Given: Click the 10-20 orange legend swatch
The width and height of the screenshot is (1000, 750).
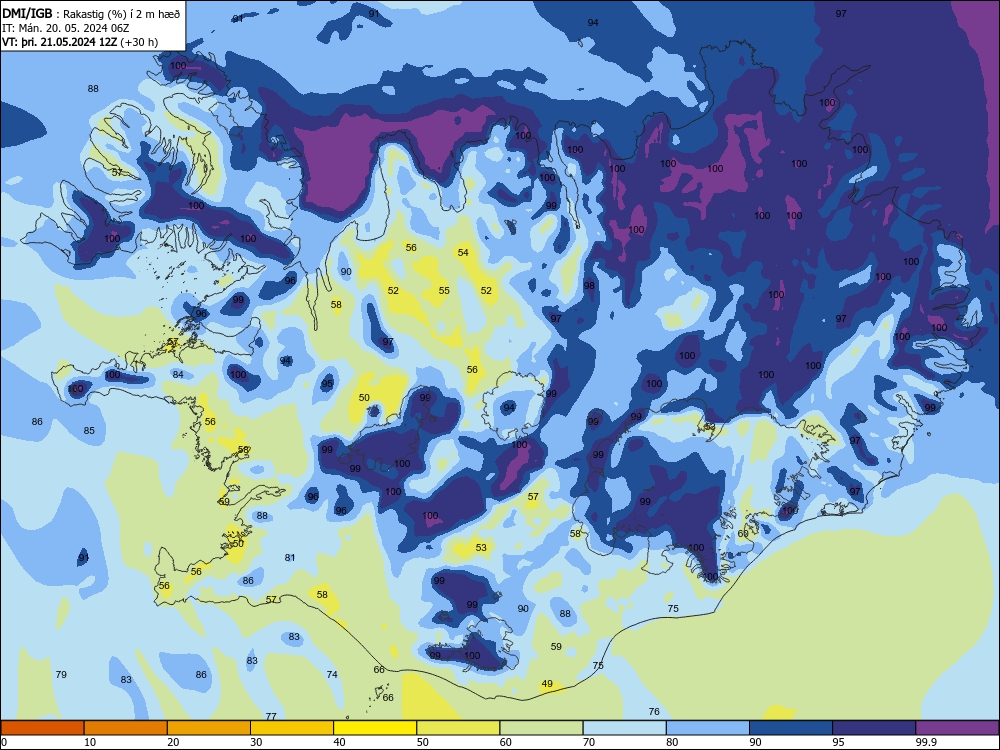Looking at the screenshot, I should 126,728.
